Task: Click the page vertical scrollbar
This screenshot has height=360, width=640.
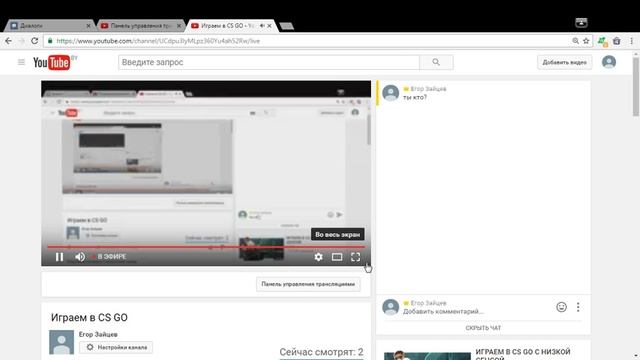Action: tap(636, 87)
